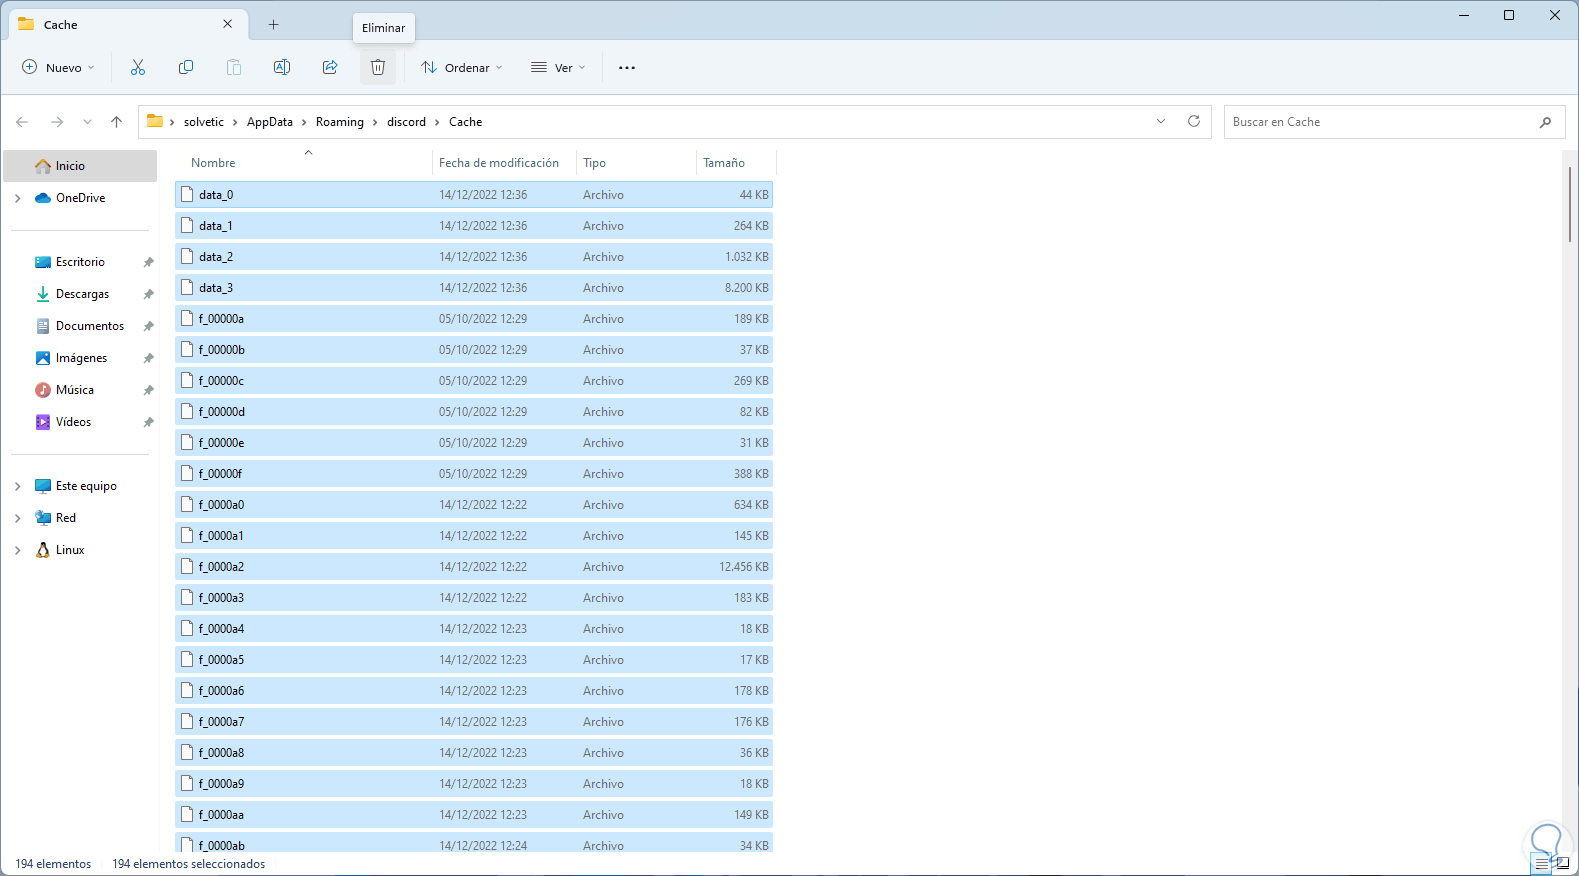This screenshot has width=1579, height=876.
Task: Open the three-dots more options menu
Action: (627, 68)
